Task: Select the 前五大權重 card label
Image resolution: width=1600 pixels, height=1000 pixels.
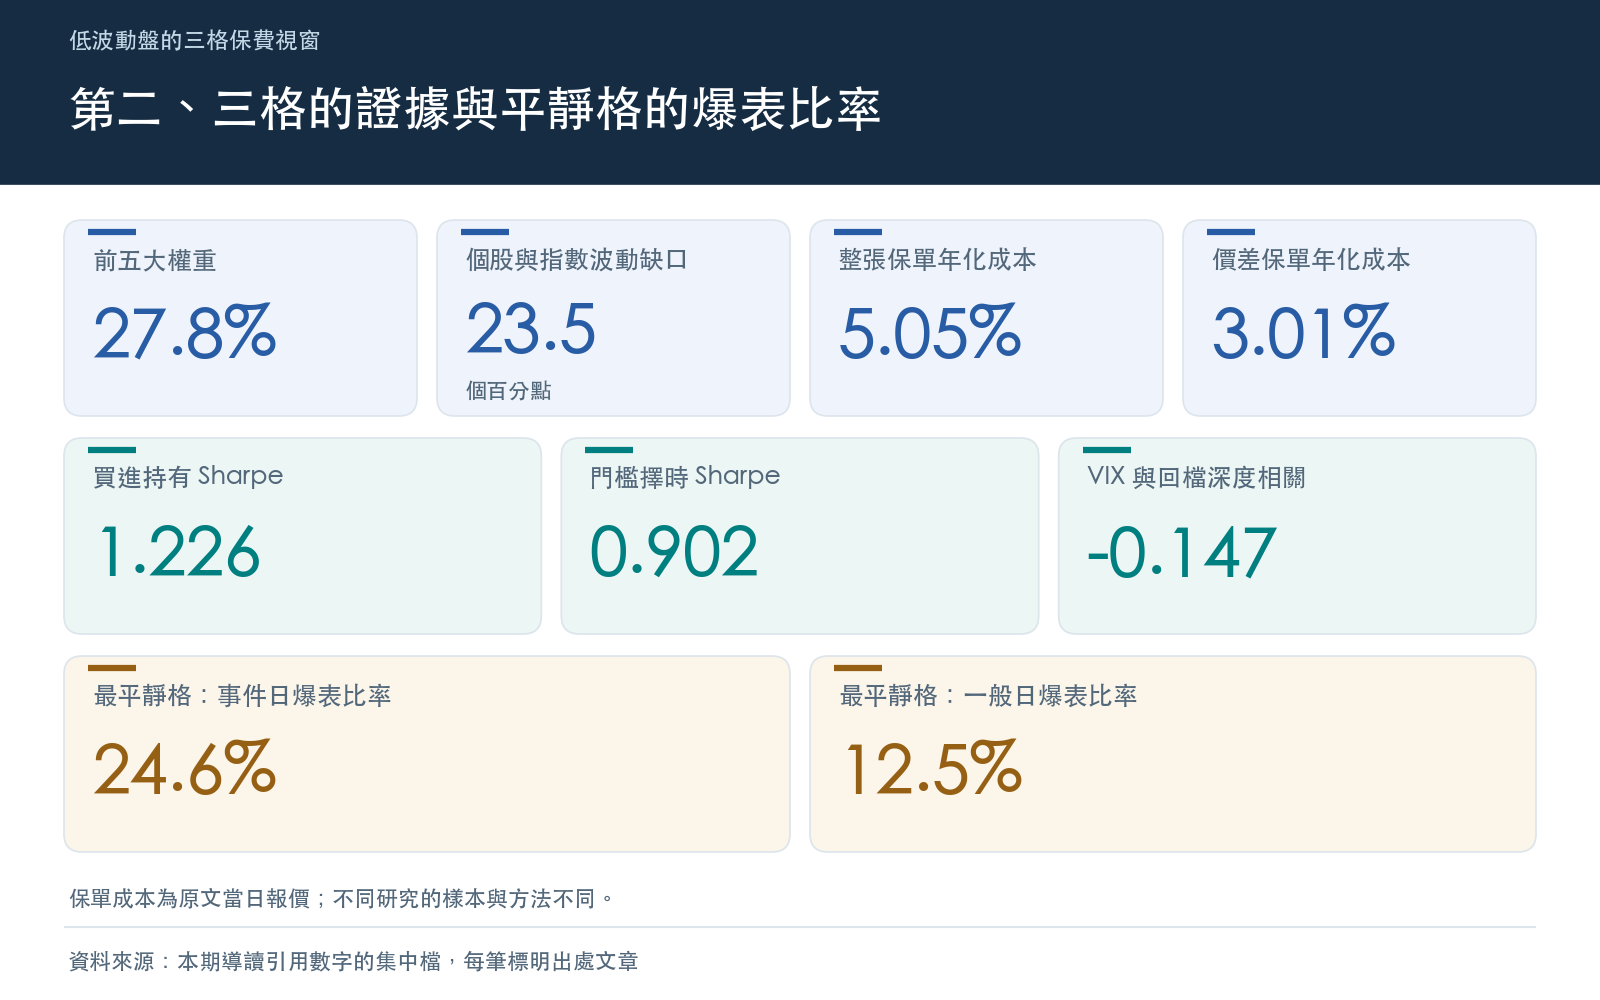Action: pos(155,261)
